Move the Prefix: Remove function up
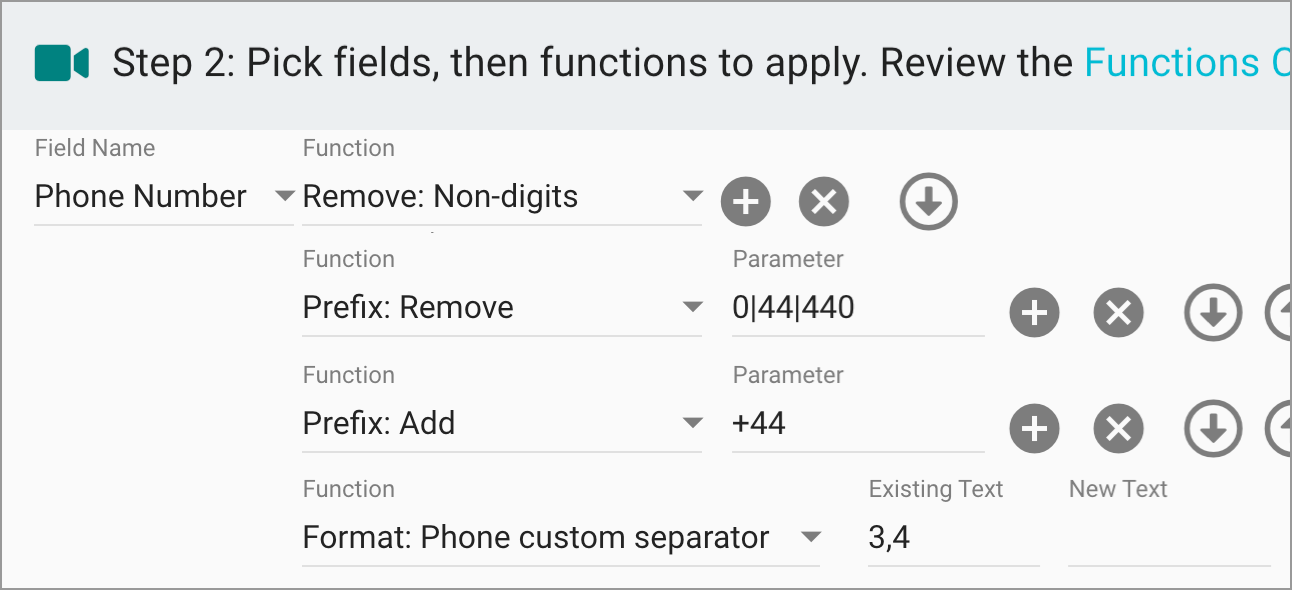 coord(1285,312)
